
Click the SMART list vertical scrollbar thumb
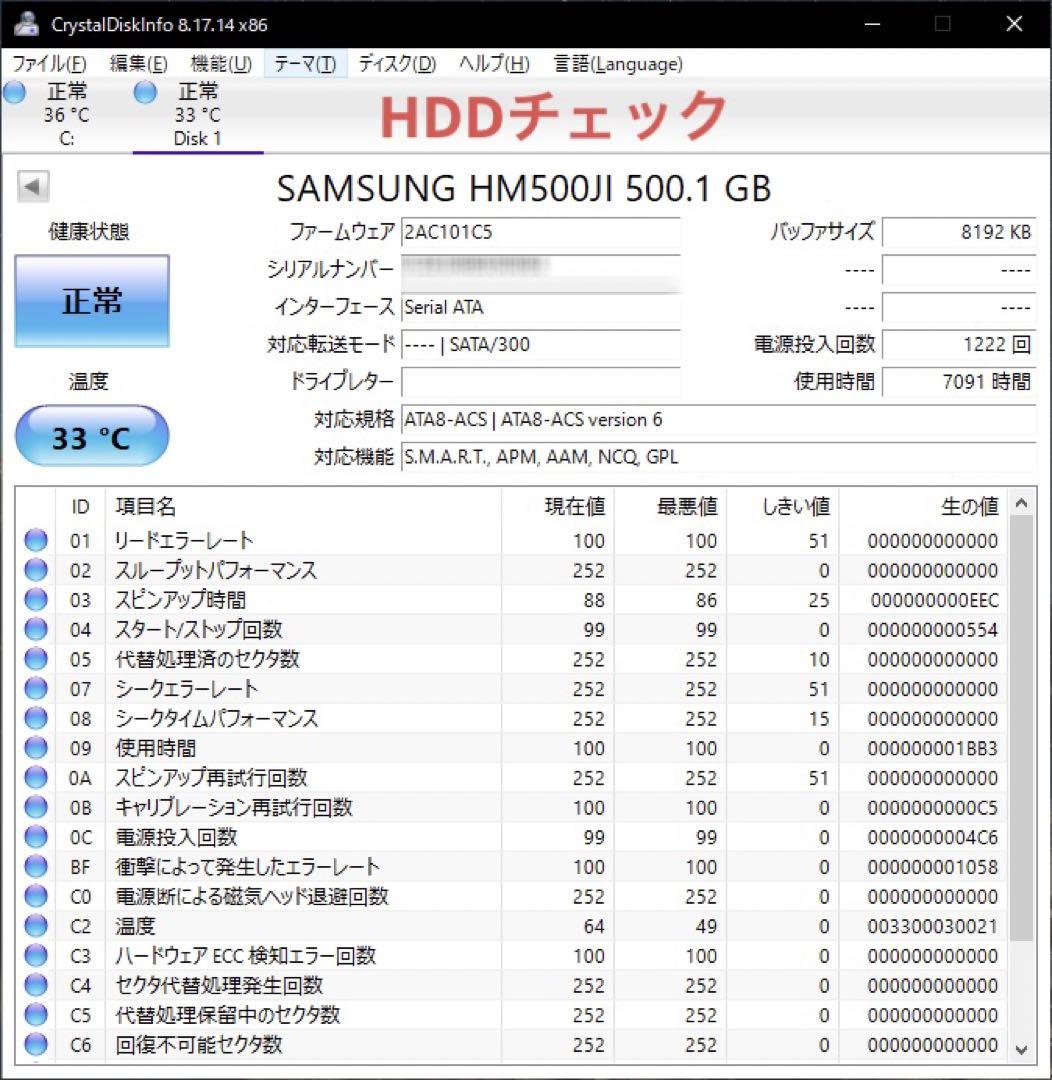pyautogui.click(x=1022, y=728)
